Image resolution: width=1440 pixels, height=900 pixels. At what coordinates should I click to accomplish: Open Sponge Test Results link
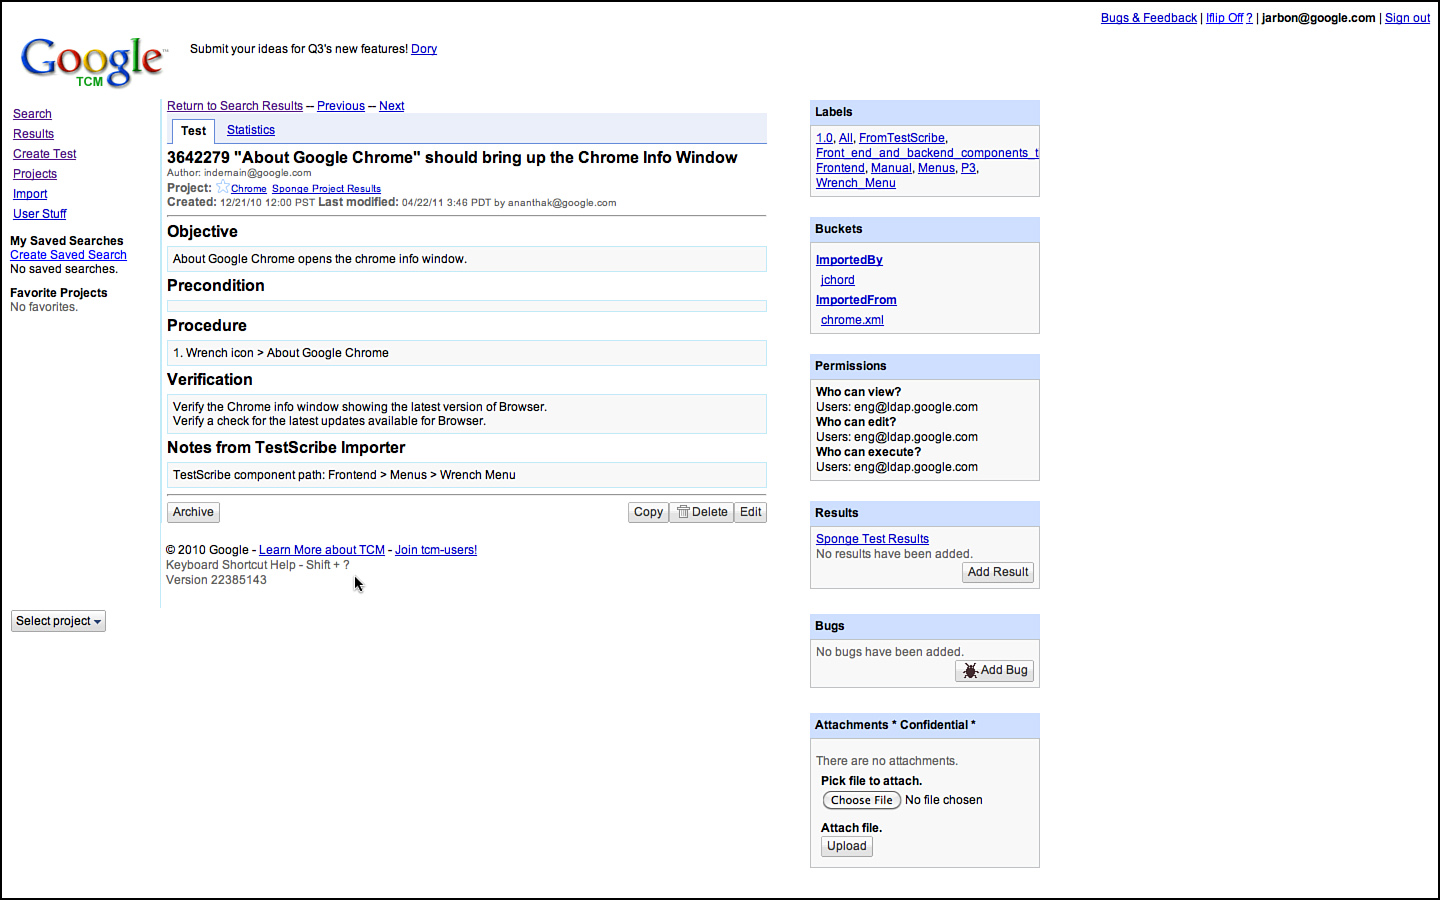click(872, 539)
